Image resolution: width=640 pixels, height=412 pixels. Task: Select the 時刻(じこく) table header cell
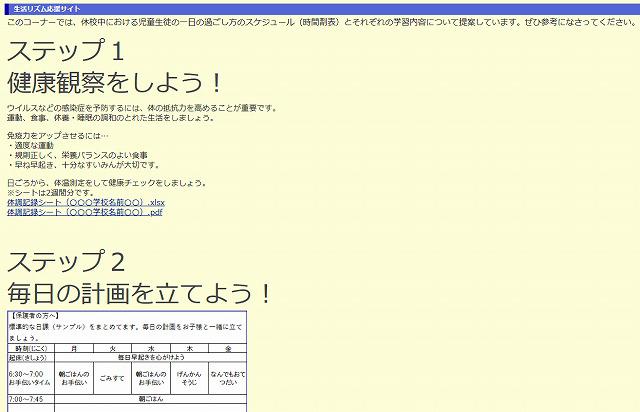click(30, 348)
